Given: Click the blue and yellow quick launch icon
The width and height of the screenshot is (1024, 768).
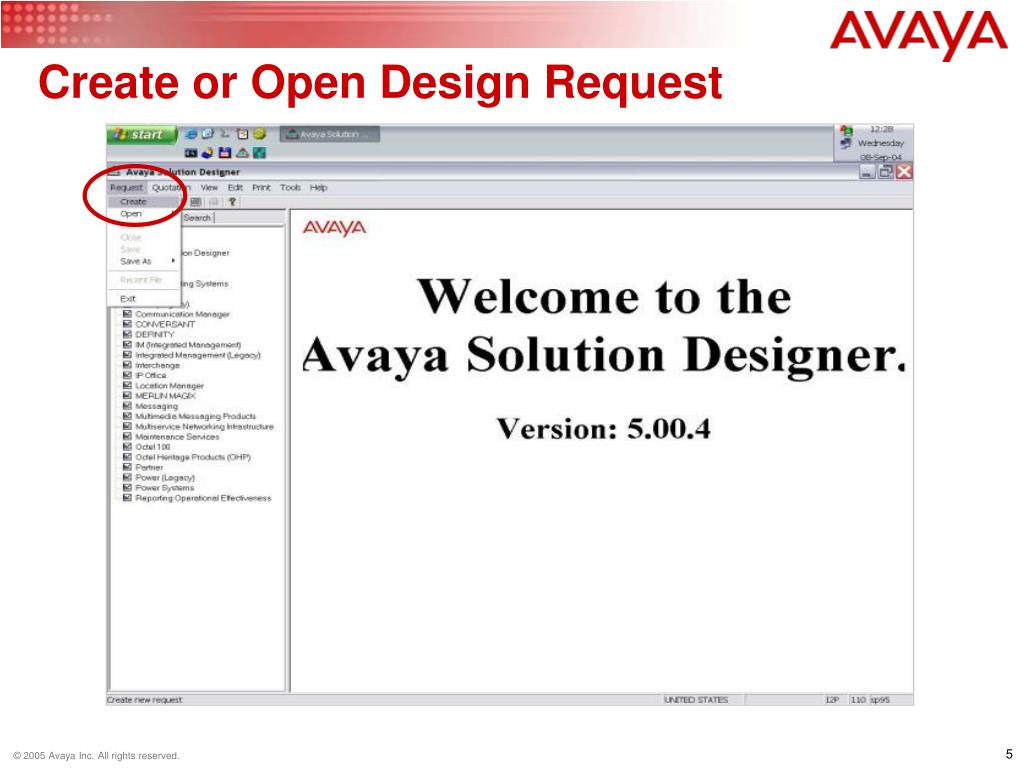Looking at the screenshot, I should pyautogui.click(x=207, y=153).
